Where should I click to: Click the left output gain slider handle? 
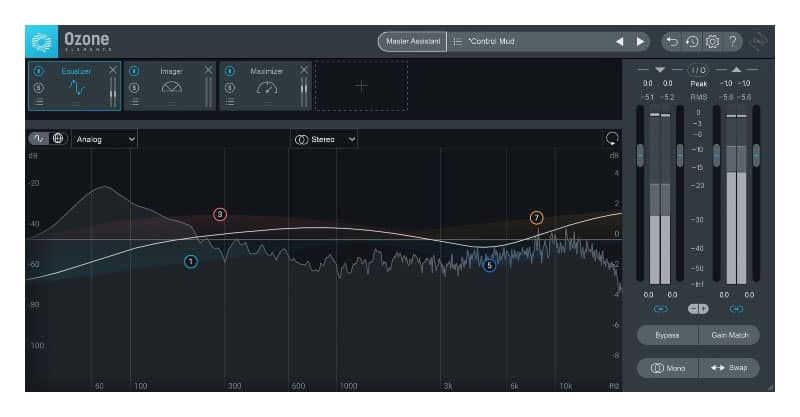(716, 155)
